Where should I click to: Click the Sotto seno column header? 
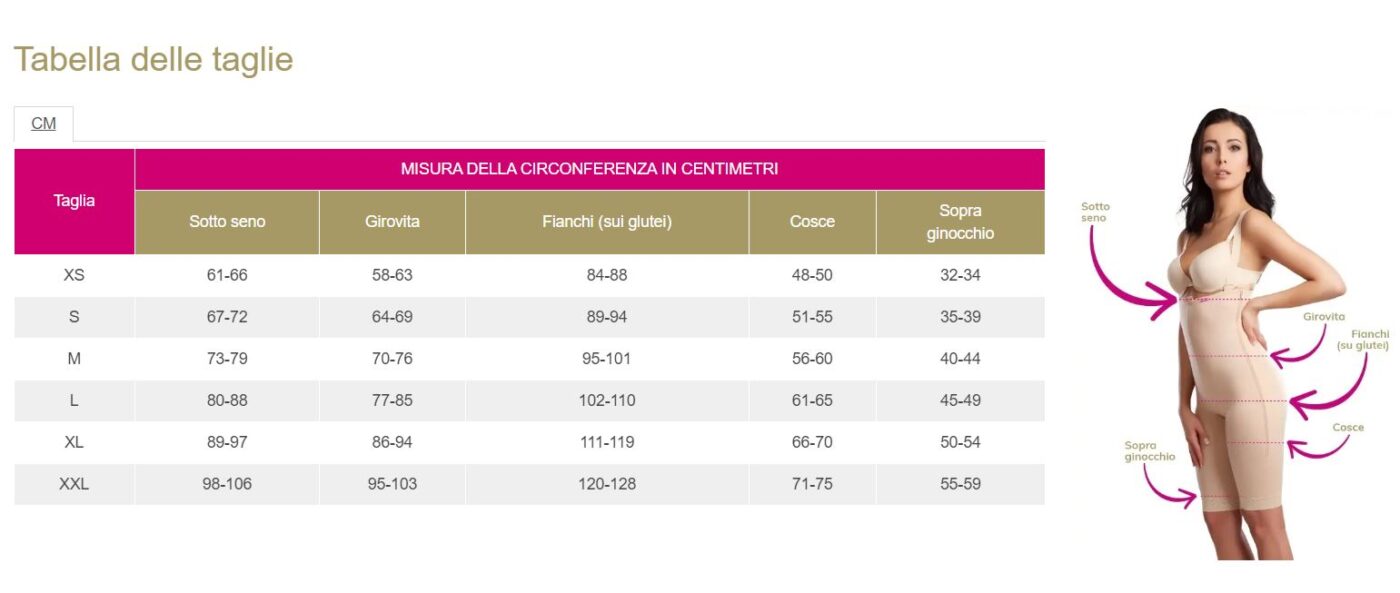coord(227,222)
